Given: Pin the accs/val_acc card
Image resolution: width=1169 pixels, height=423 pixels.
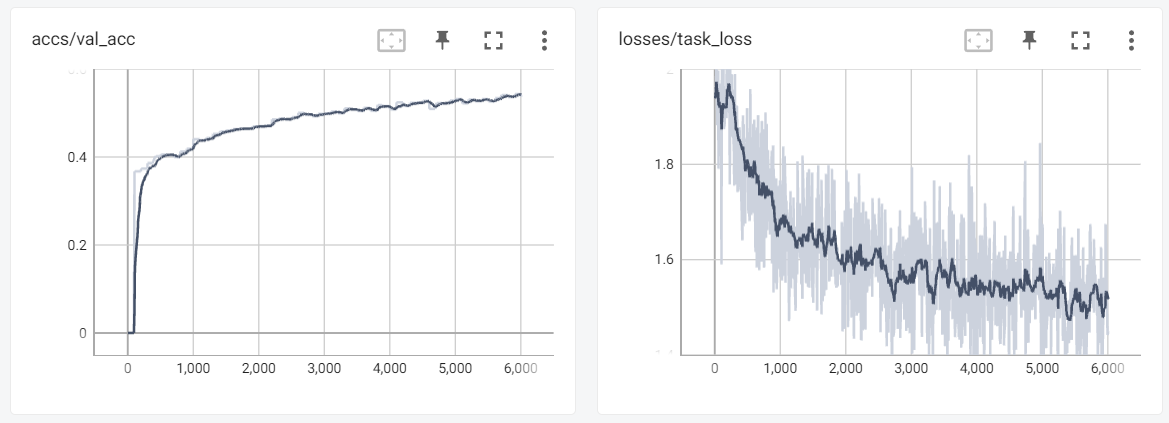Looking at the screenshot, I should point(442,40).
